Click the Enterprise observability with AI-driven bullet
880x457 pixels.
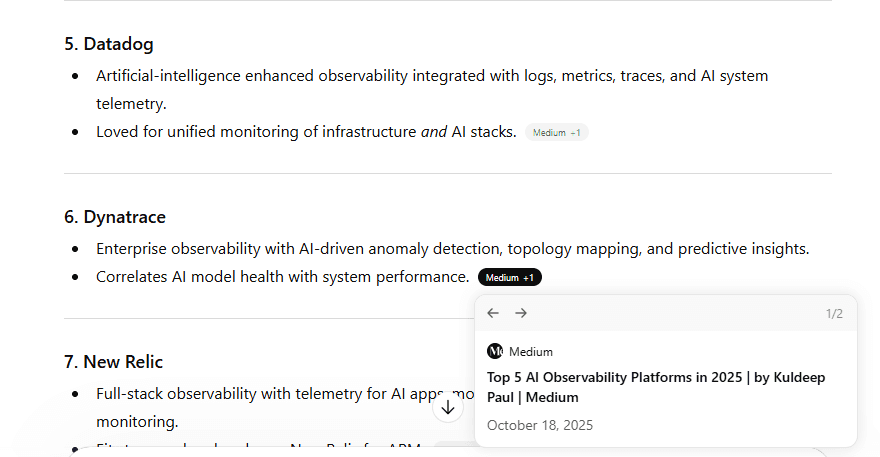pos(453,249)
